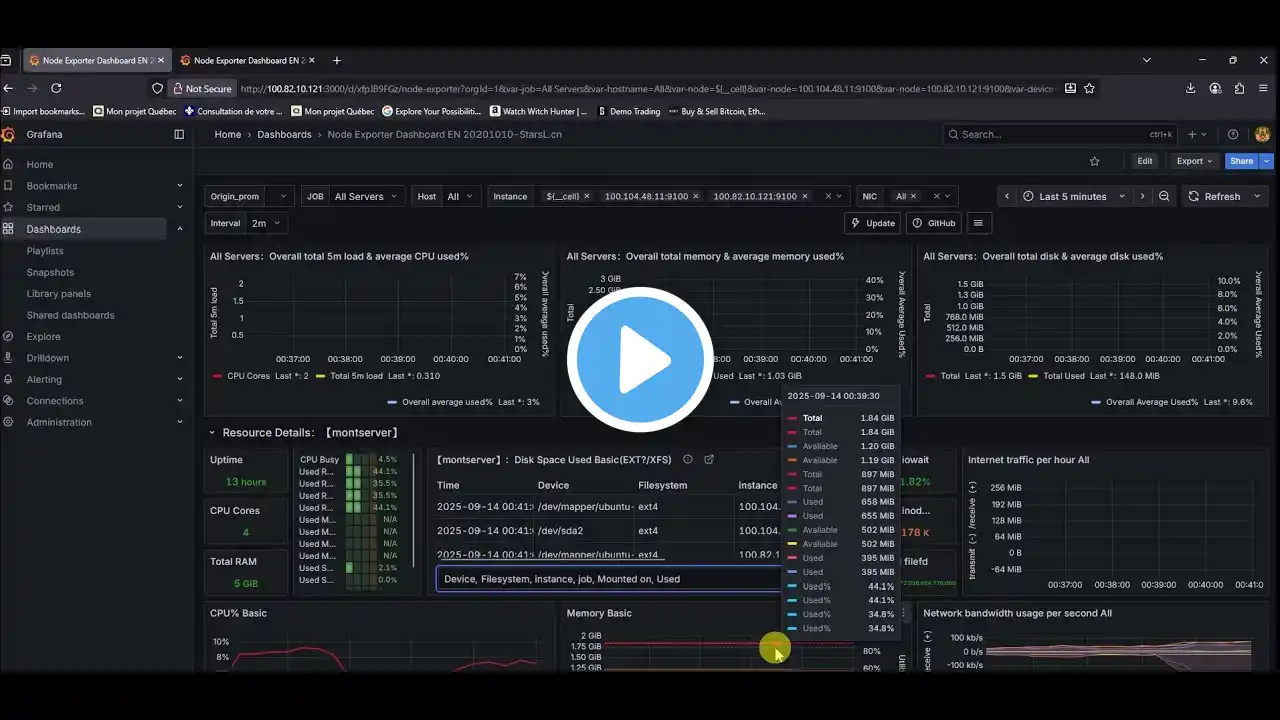Screen dimensions: 1280x720
Task: Open the Interval 2m dropdown
Action: 265,223
